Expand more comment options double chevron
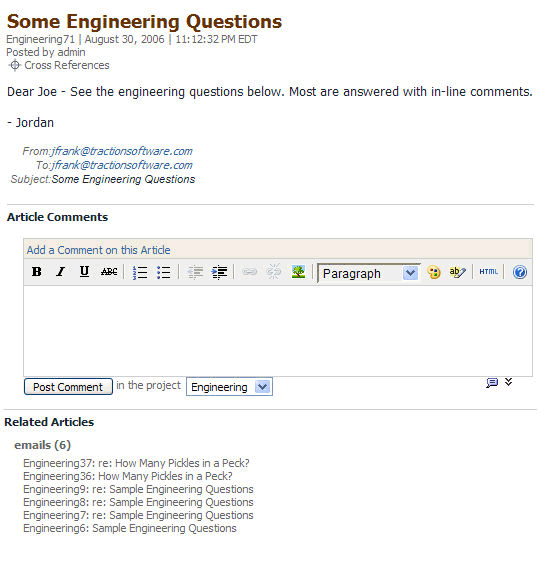This screenshot has width=540, height=562. (x=508, y=382)
